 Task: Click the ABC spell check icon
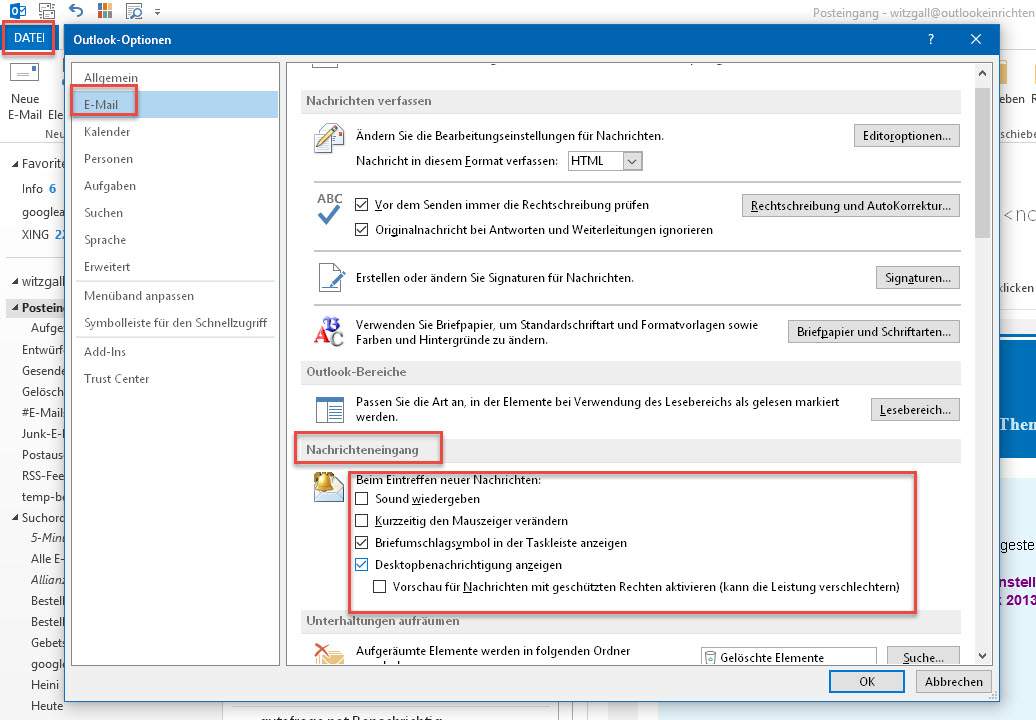[x=329, y=208]
